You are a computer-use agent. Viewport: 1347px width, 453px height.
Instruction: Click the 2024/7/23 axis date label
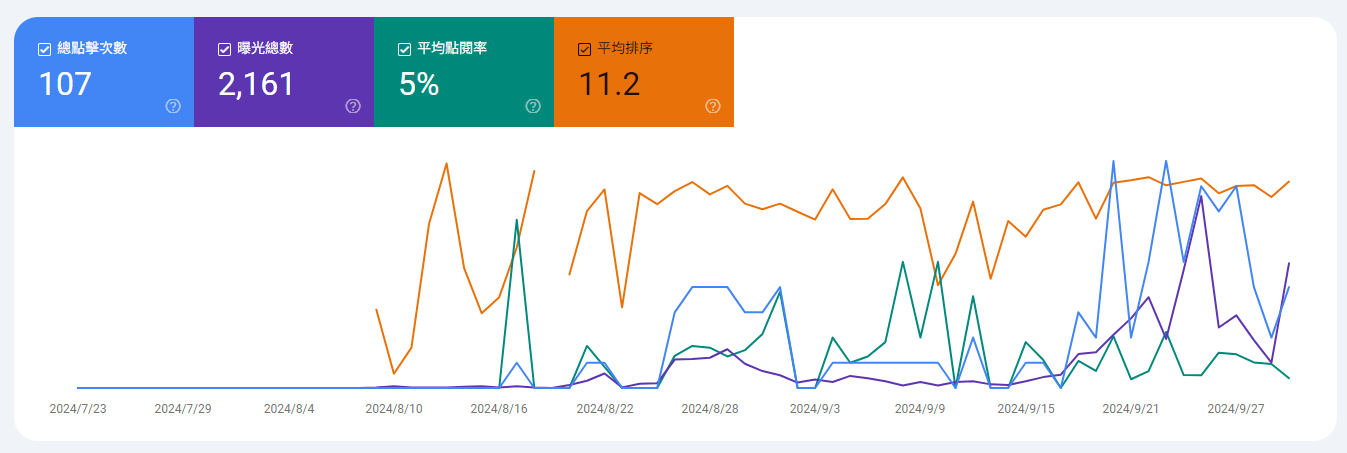tap(78, 409)
